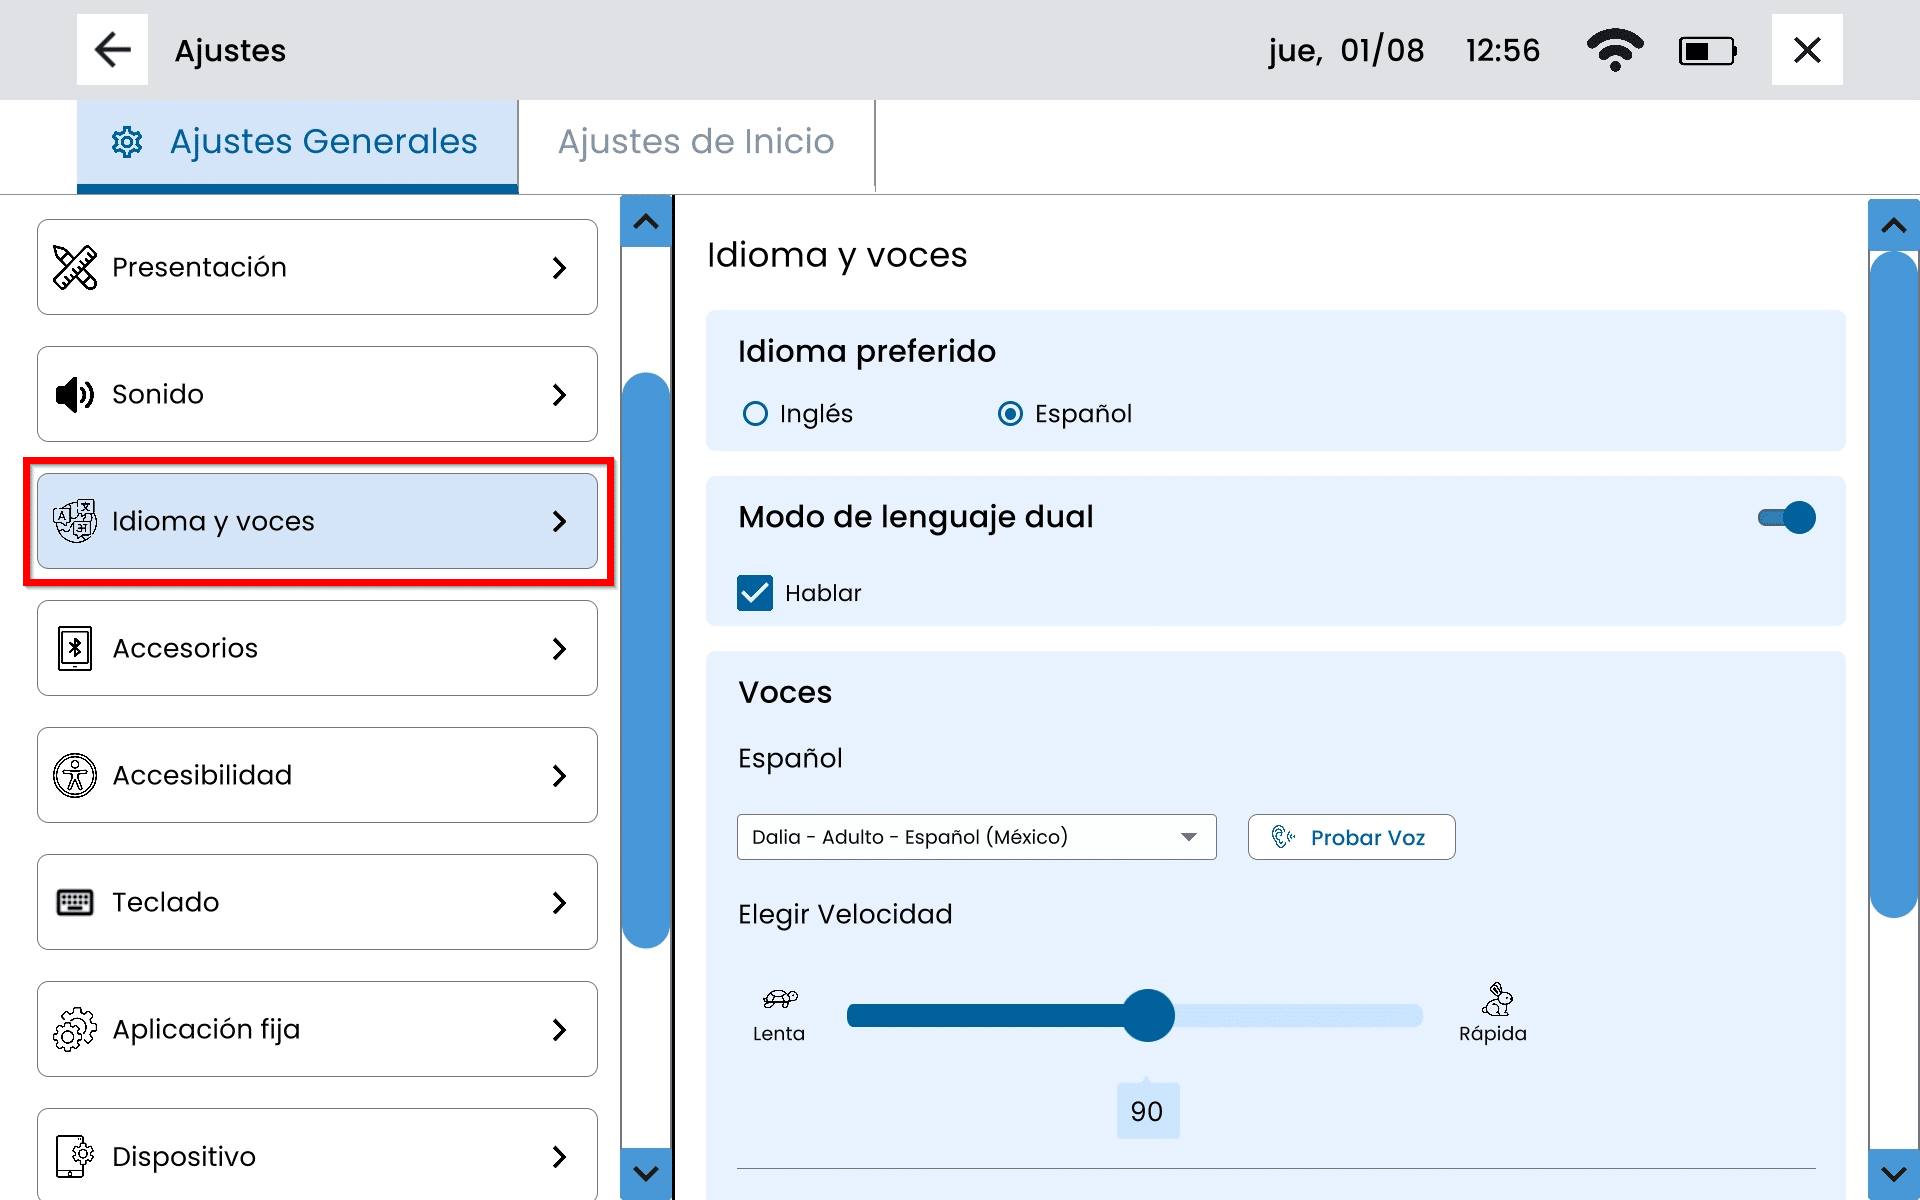
Task: Open Presentación settings via its ruler icon
Action: (x=75, y=267)
